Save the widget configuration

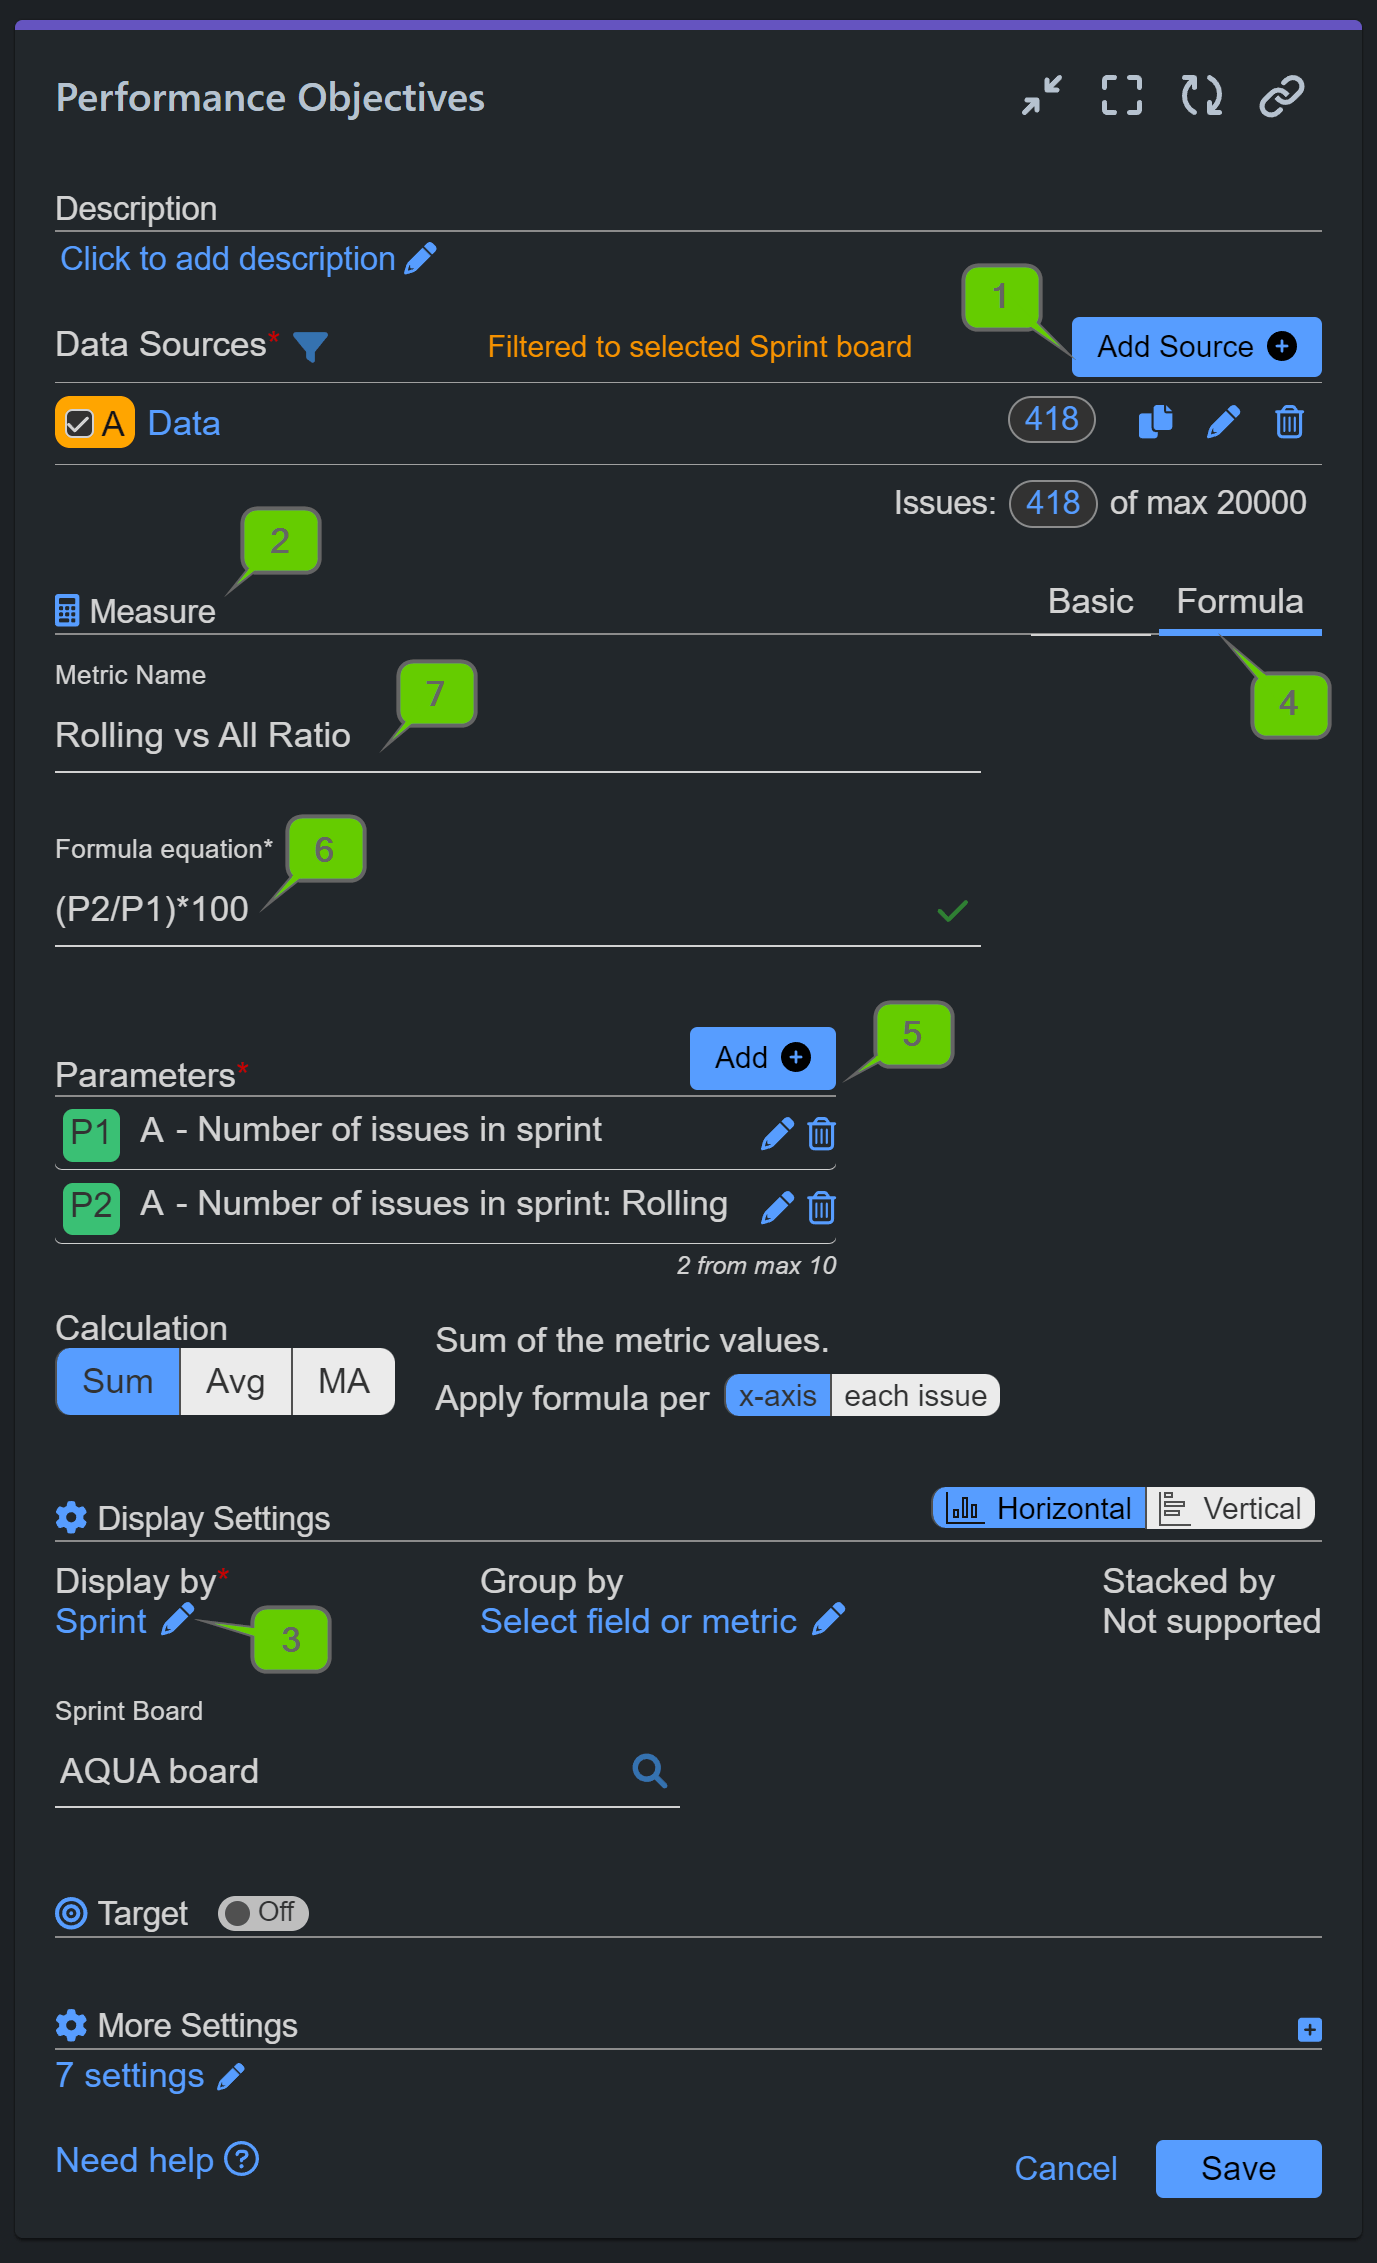point(1238,2168)
